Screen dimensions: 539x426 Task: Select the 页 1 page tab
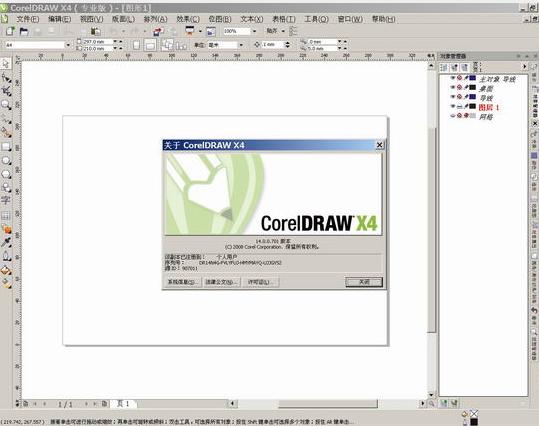click(123, 403)
